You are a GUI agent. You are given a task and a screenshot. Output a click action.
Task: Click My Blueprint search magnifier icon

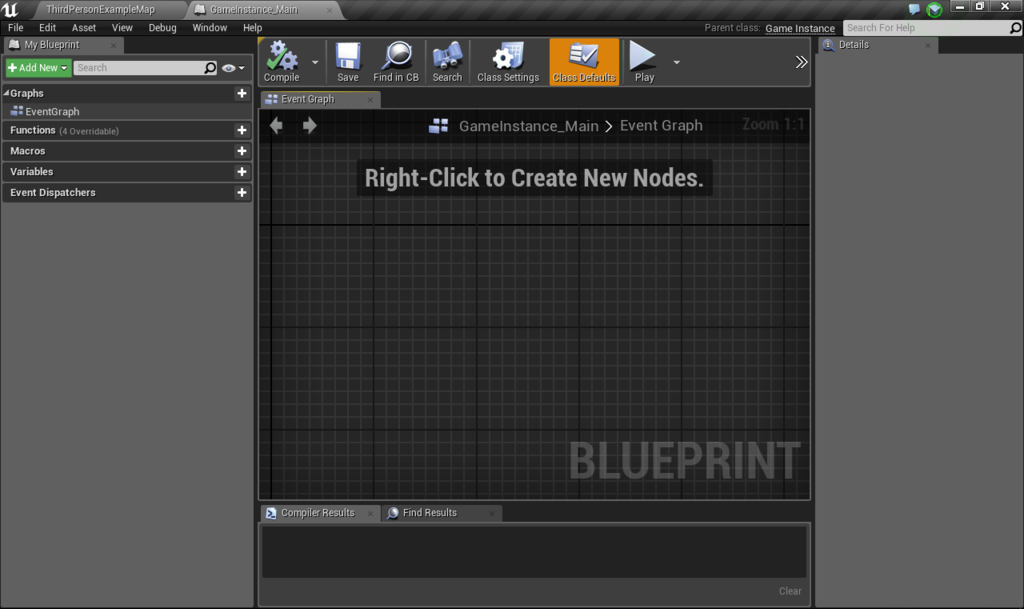point(210,68)
